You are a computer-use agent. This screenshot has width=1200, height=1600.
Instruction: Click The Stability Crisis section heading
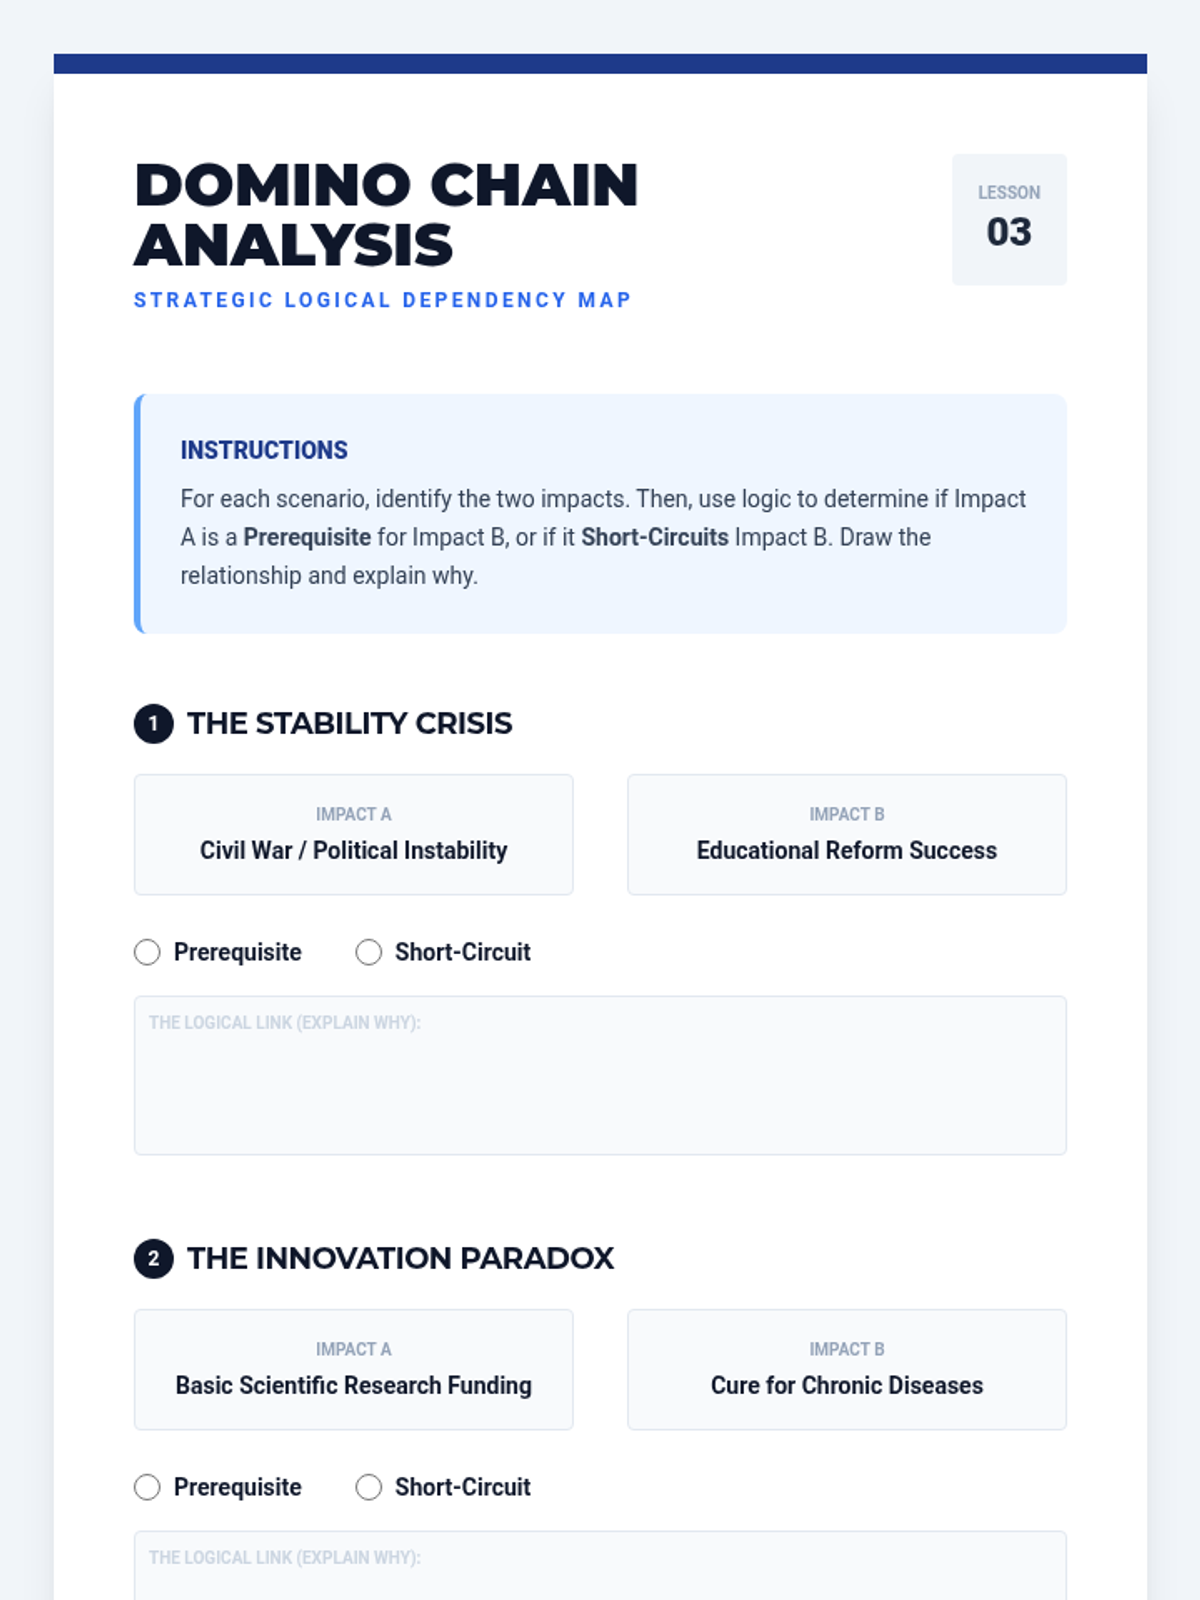click(x=350, y=723)
